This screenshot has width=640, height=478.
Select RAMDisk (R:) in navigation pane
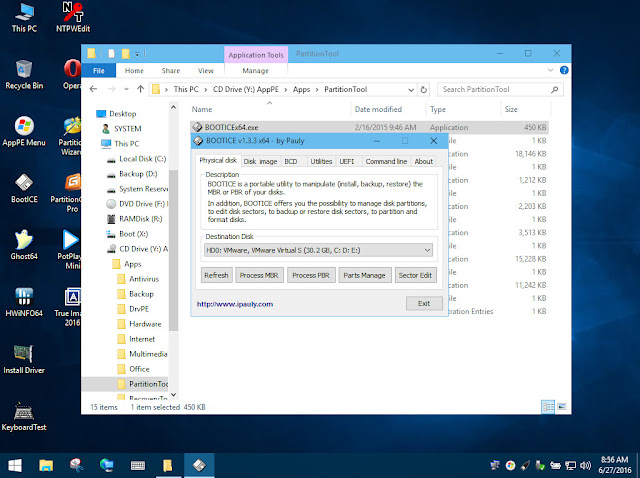[x=140, y=219]
